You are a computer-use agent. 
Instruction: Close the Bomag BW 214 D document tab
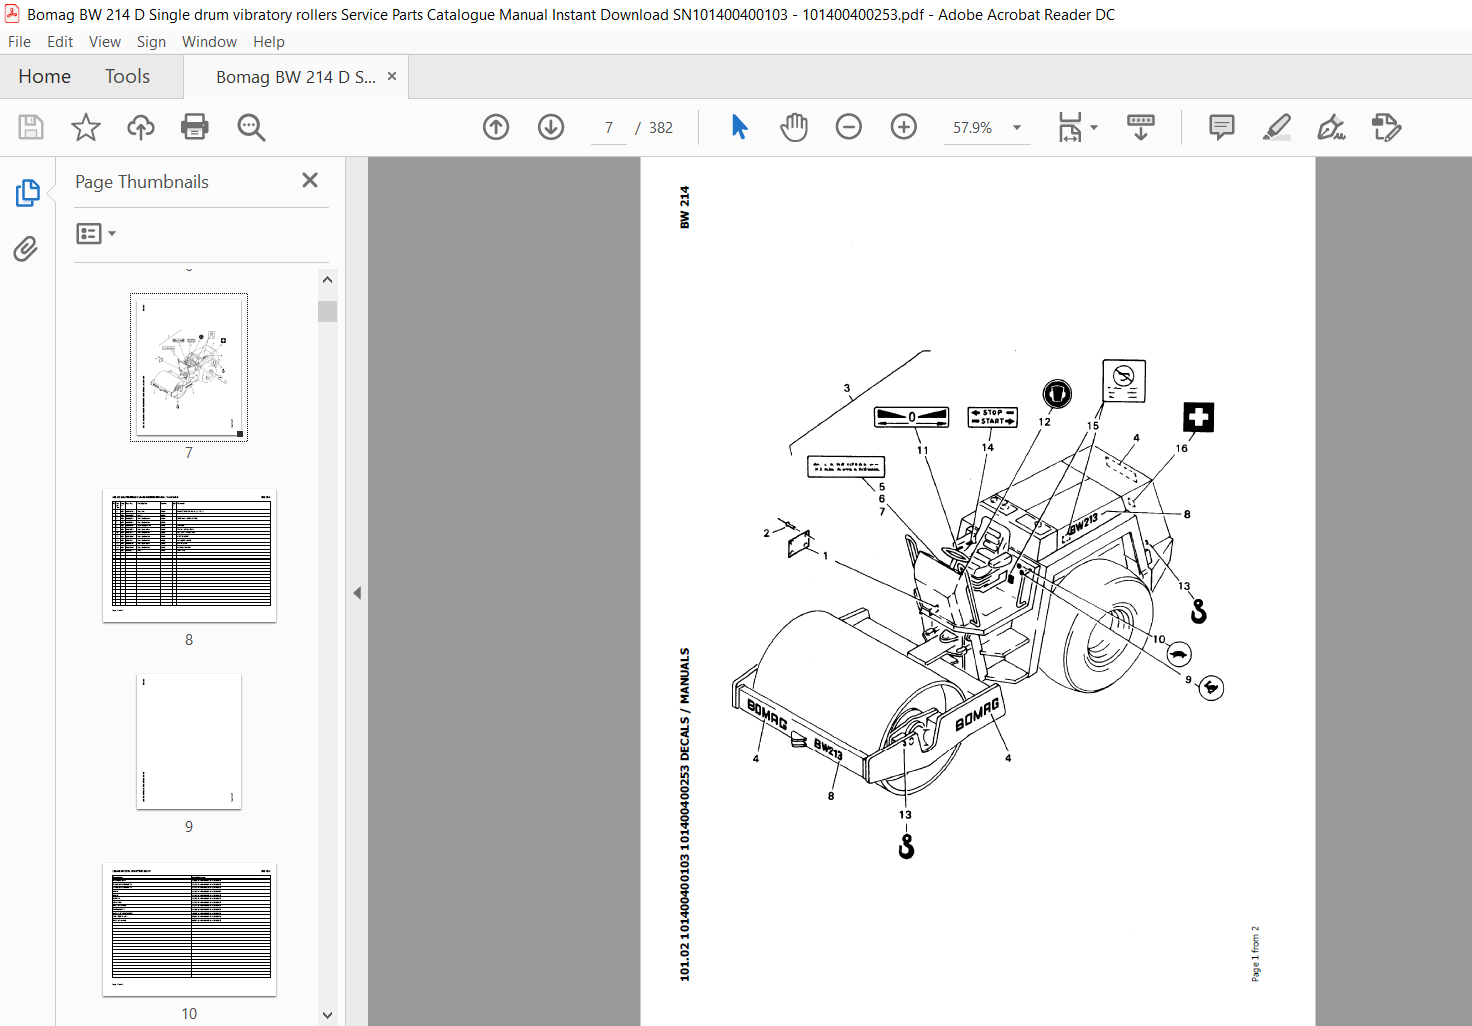tap(392, 76)
